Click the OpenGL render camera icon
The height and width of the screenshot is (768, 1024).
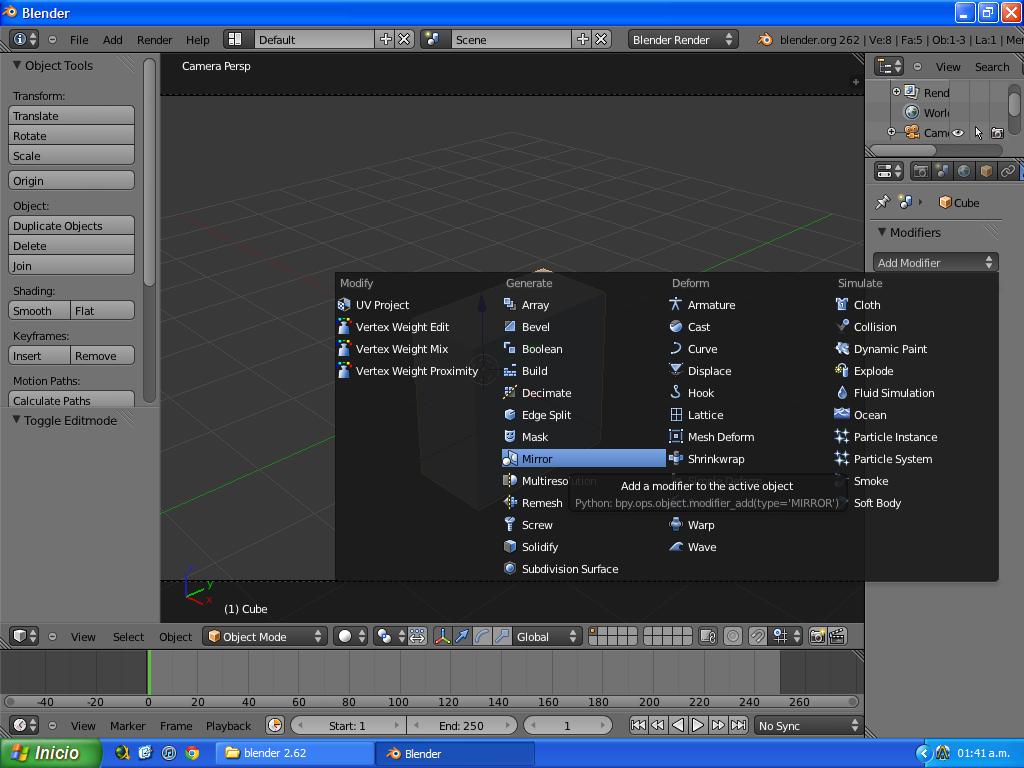(x=817, y=636)
